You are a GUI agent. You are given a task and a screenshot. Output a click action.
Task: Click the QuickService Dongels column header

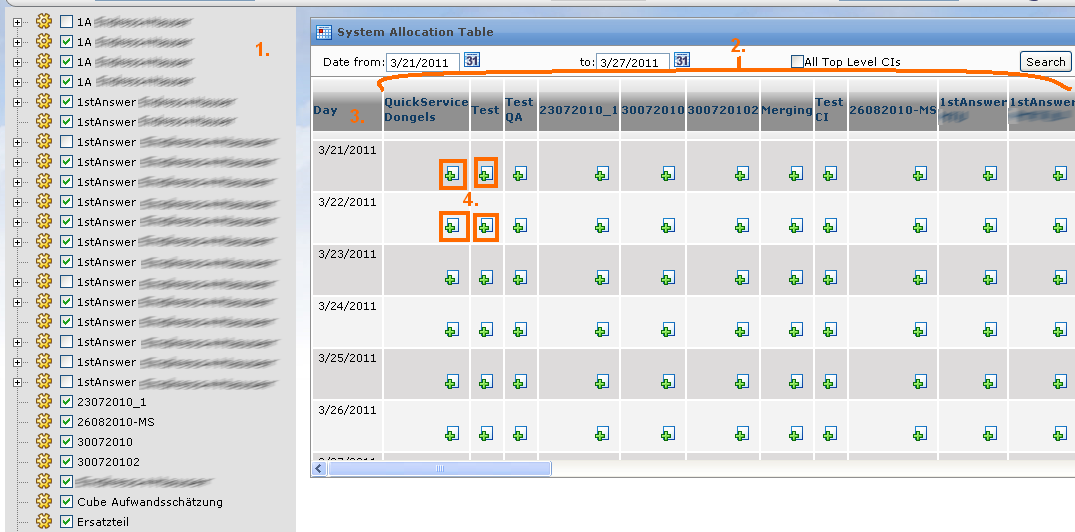tap(426, 109)
